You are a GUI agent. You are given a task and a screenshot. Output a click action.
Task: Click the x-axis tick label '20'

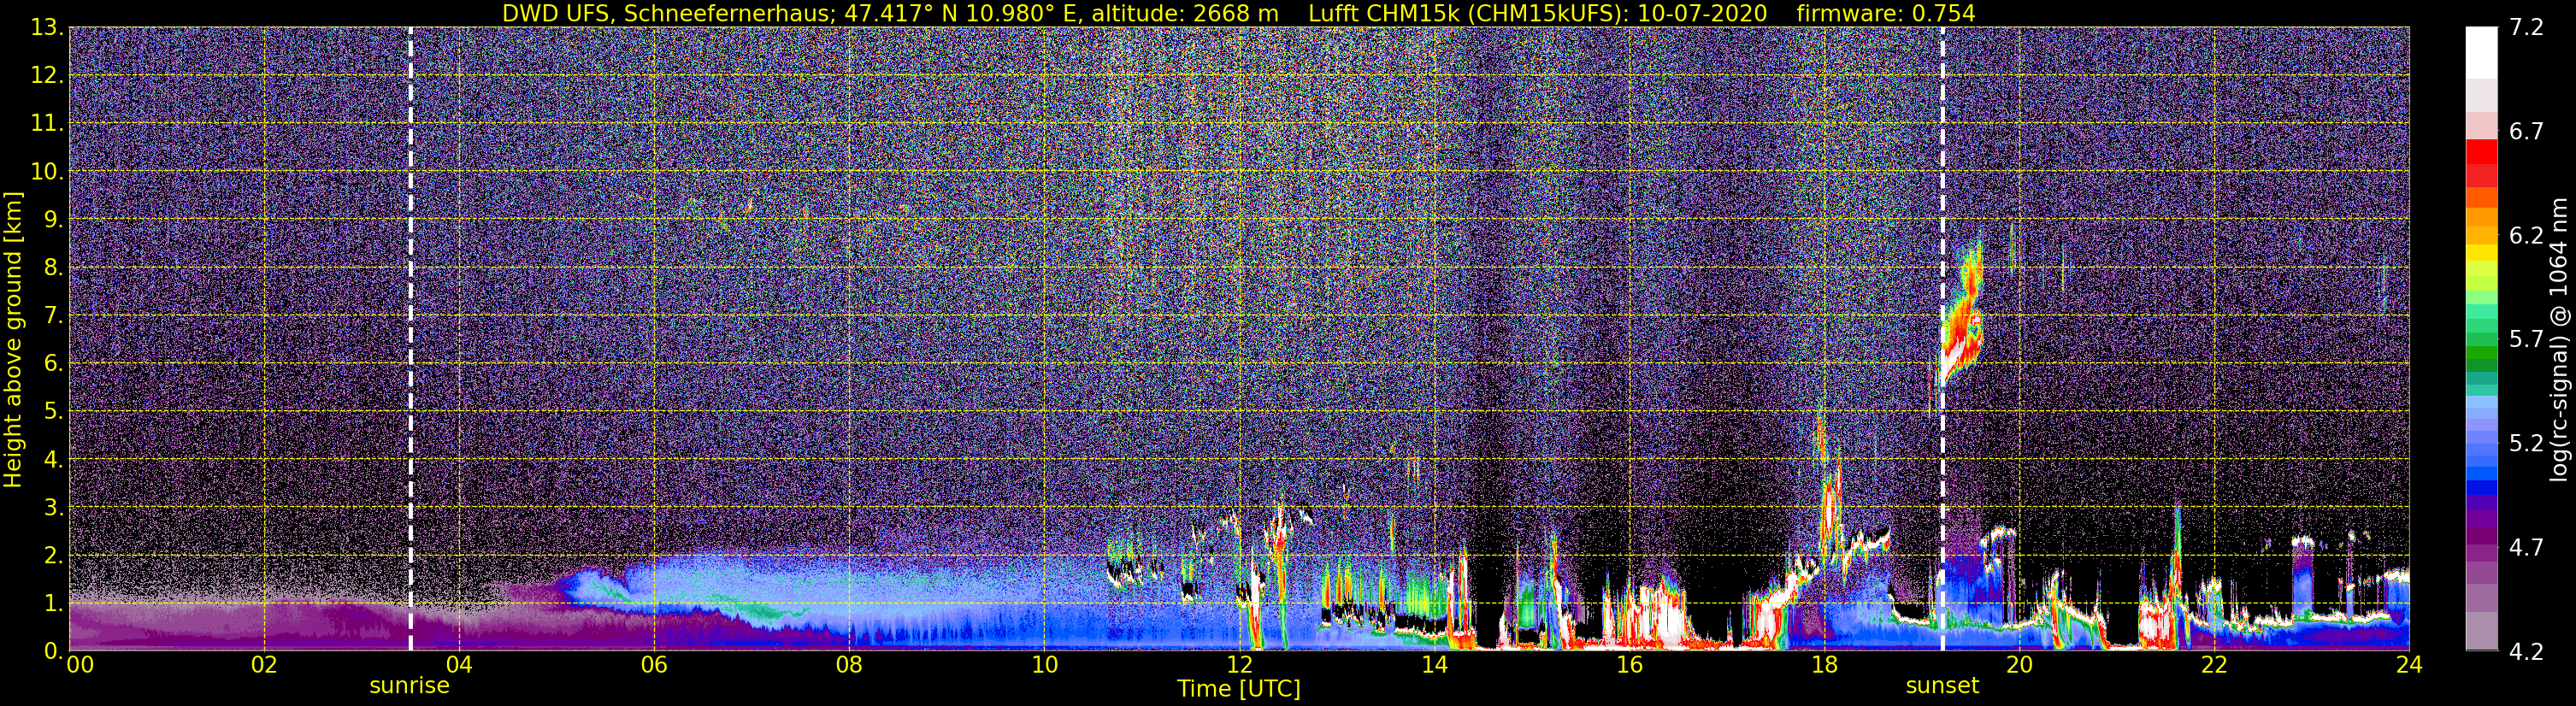(x=2019, y=665)
